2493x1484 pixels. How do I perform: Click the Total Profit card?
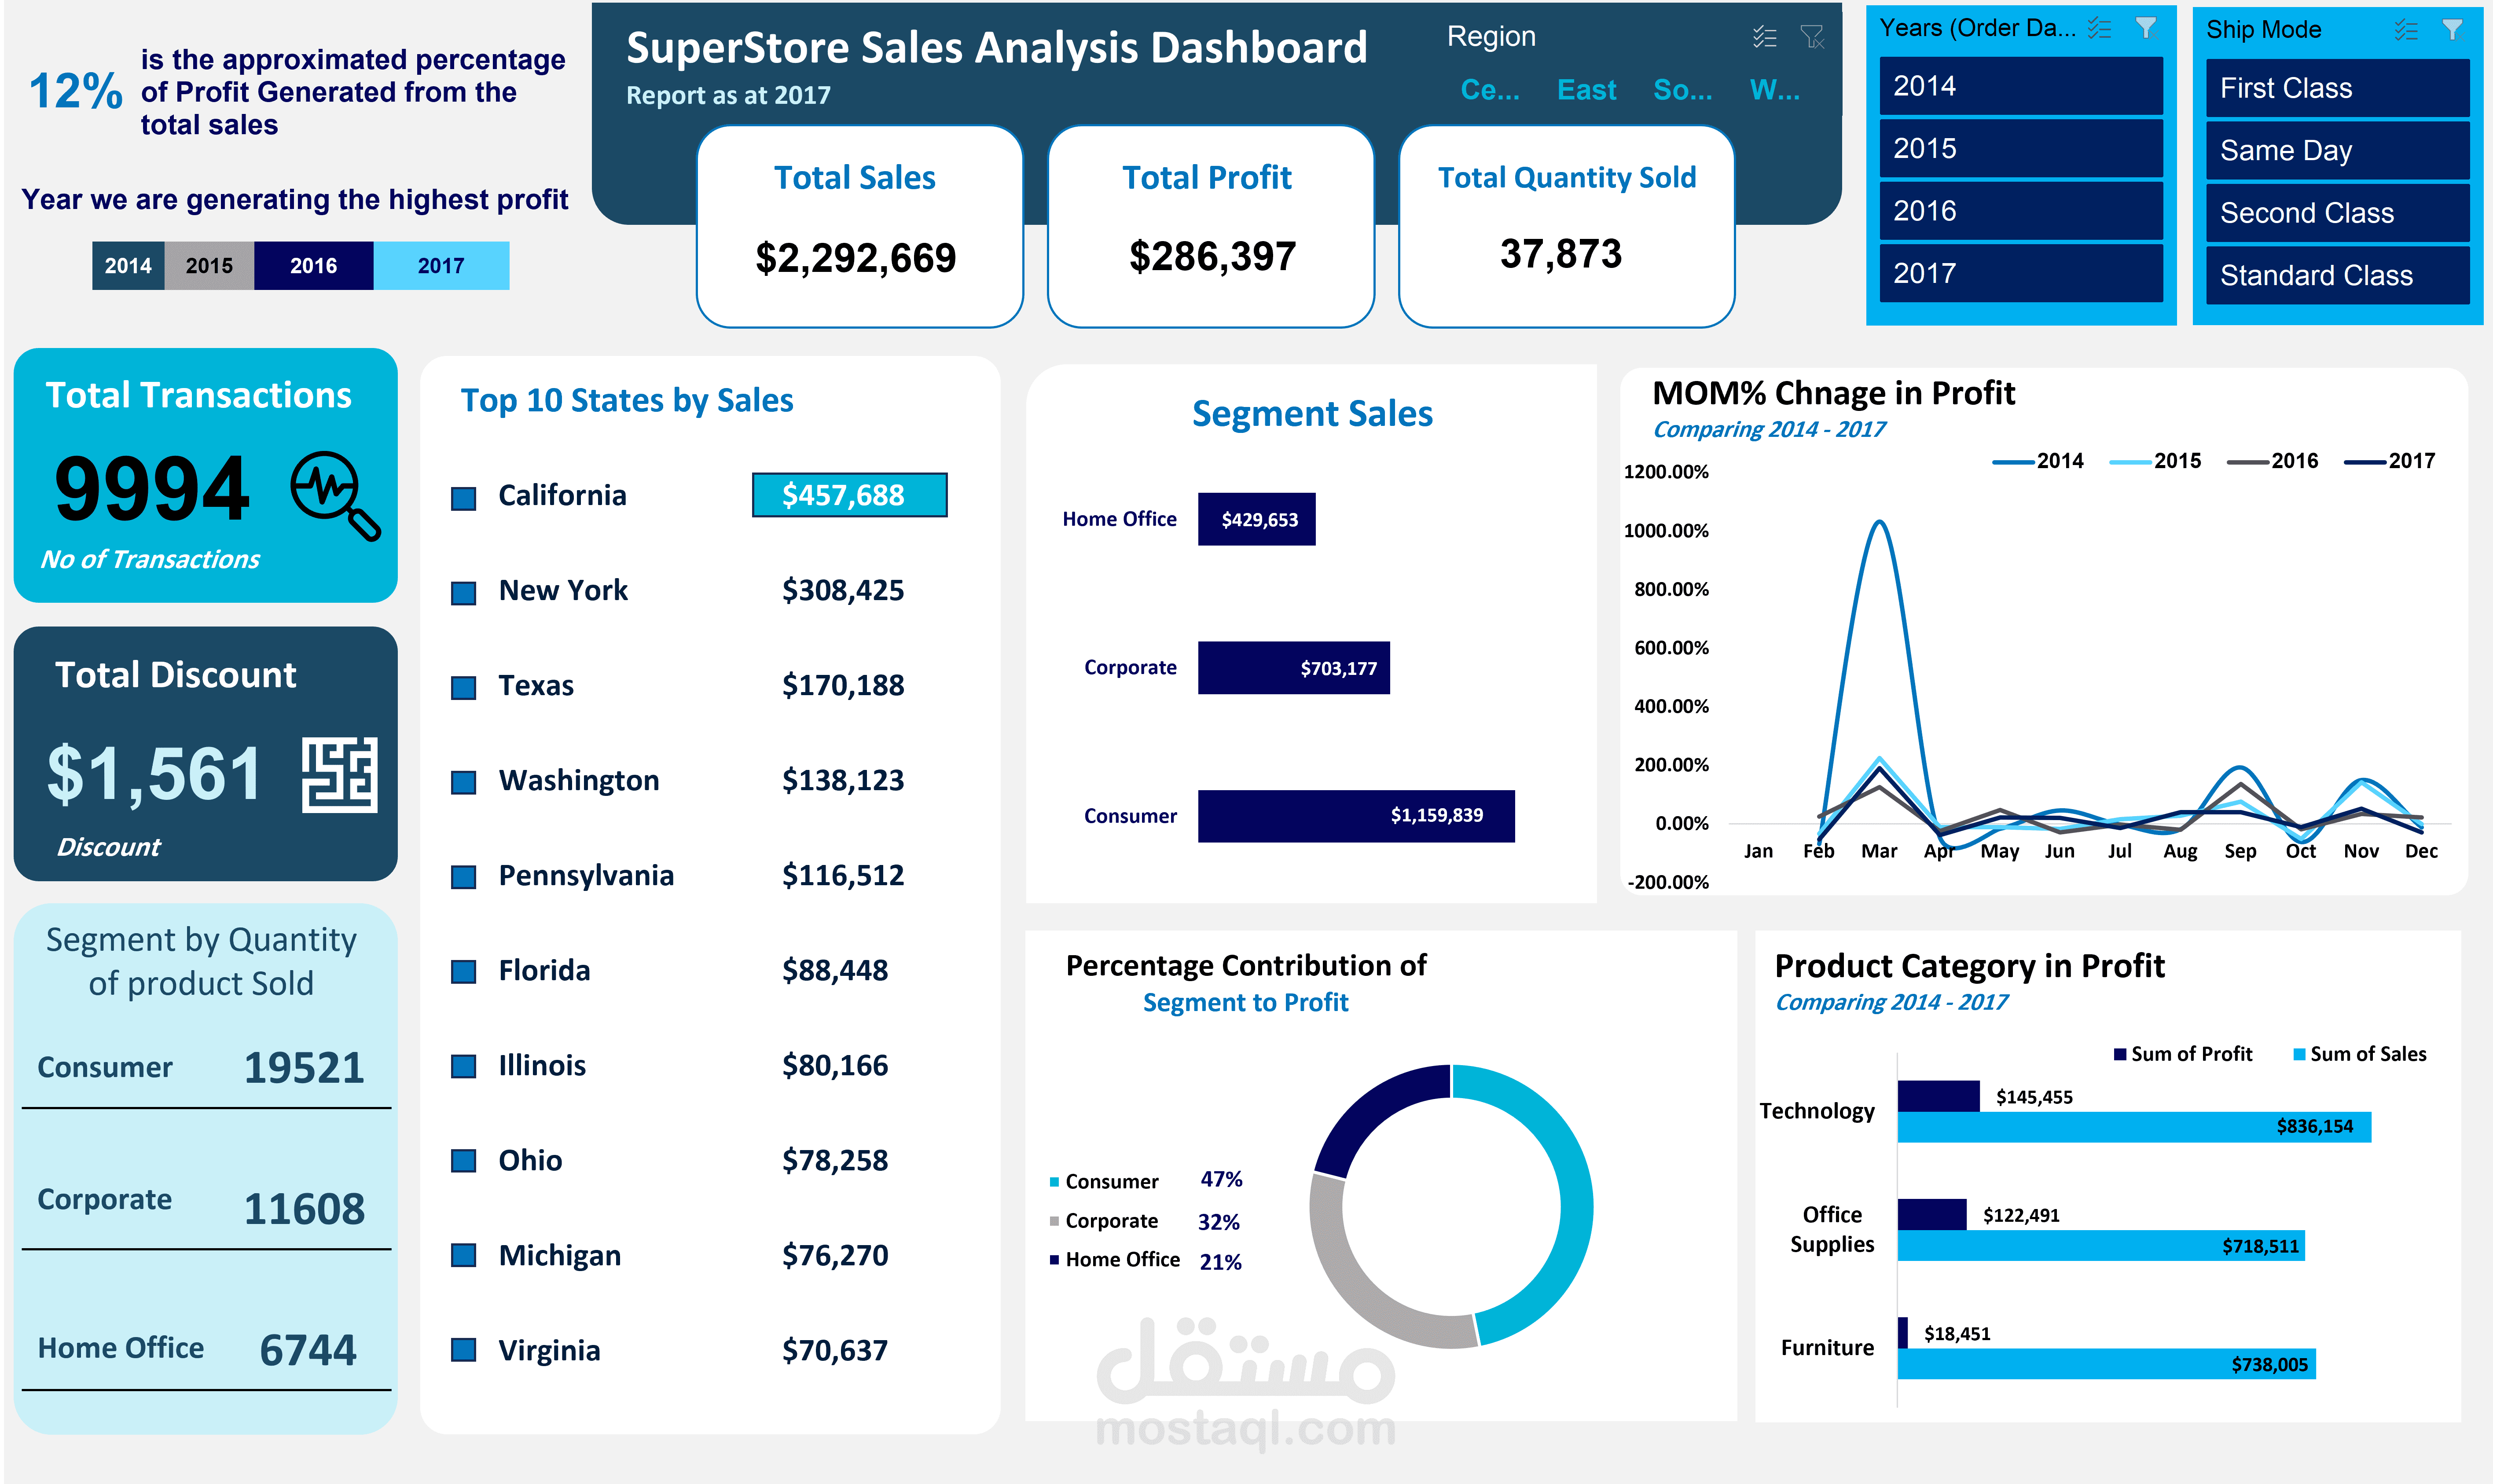coord(1210,226)
